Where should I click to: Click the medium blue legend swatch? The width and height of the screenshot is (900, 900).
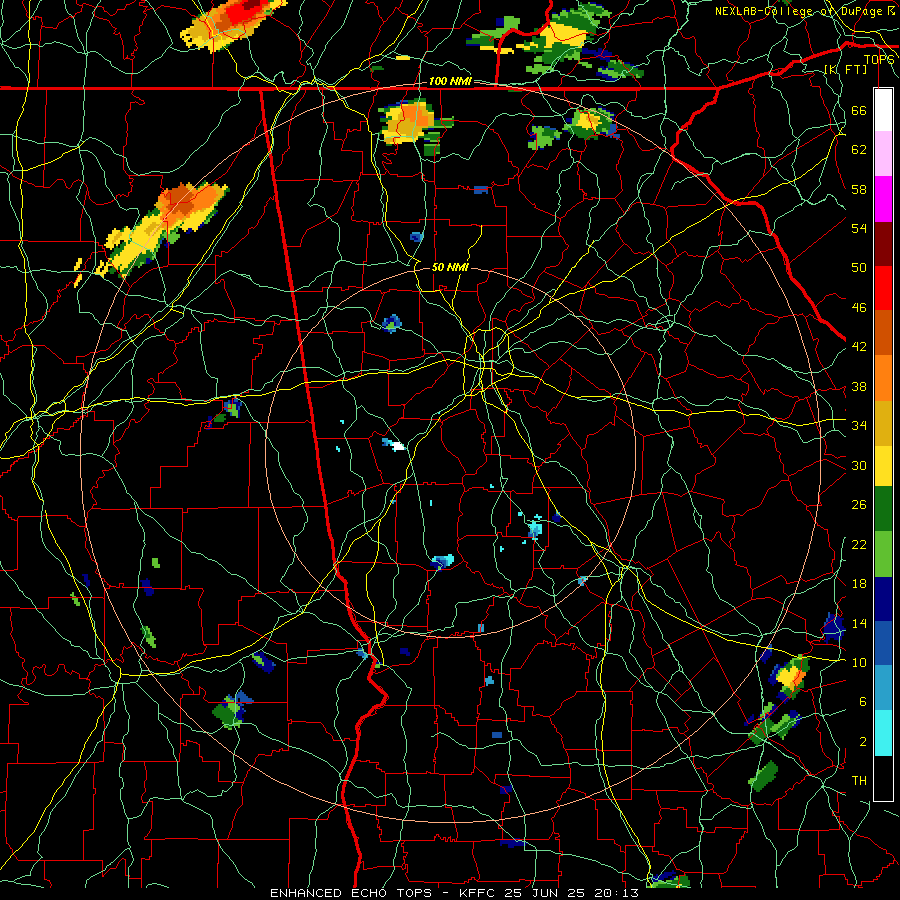tap(883, 643)
